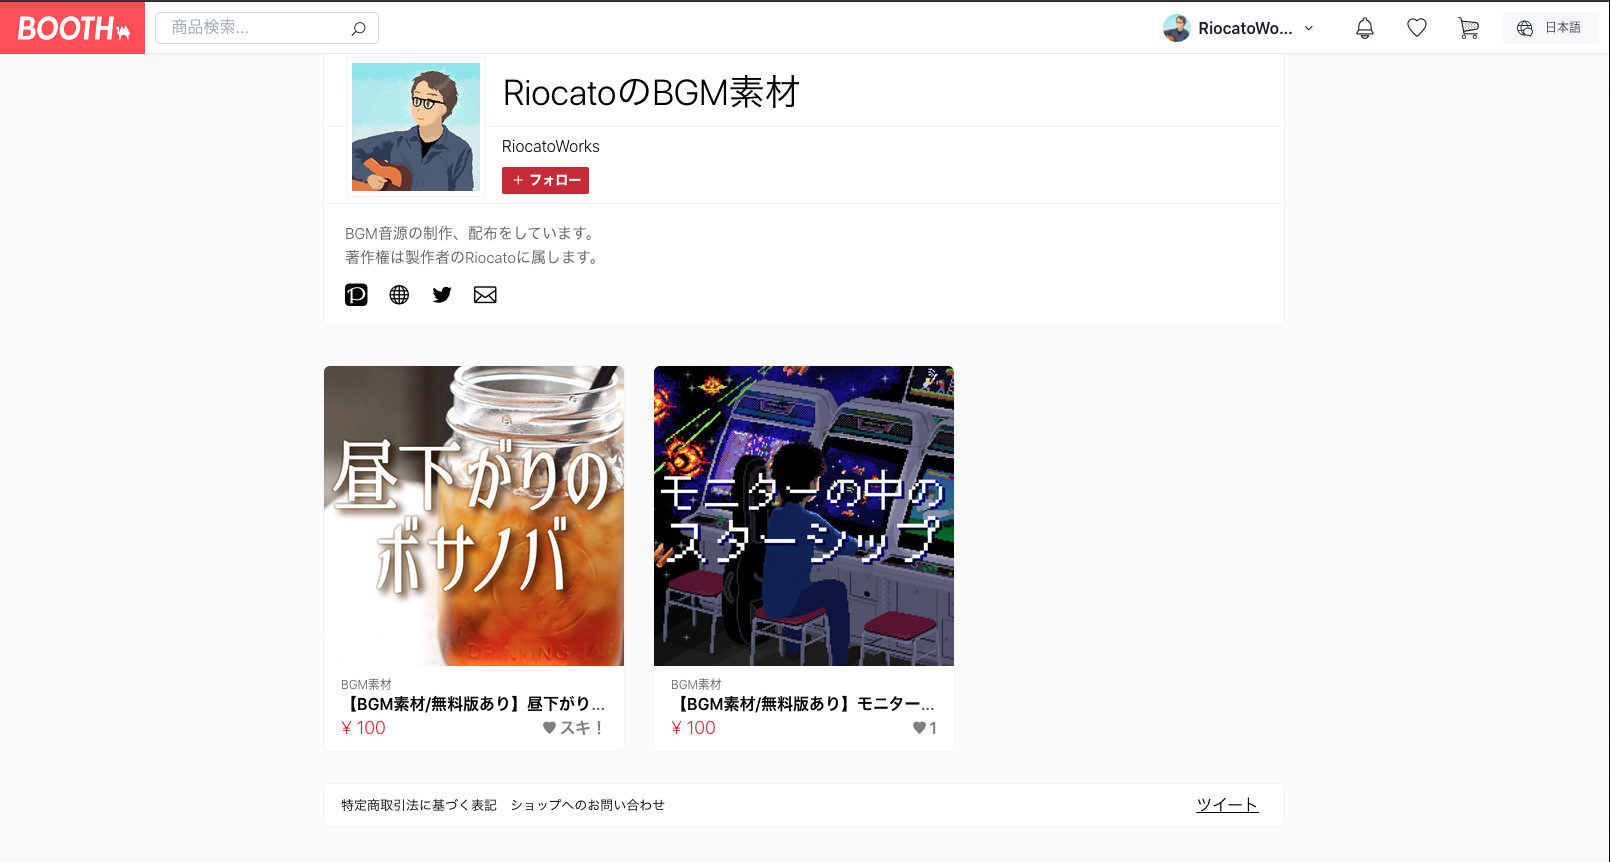Open the RiocatoWo... account dropdown
The image size is (1610, 862).
tap(1239, 28)
